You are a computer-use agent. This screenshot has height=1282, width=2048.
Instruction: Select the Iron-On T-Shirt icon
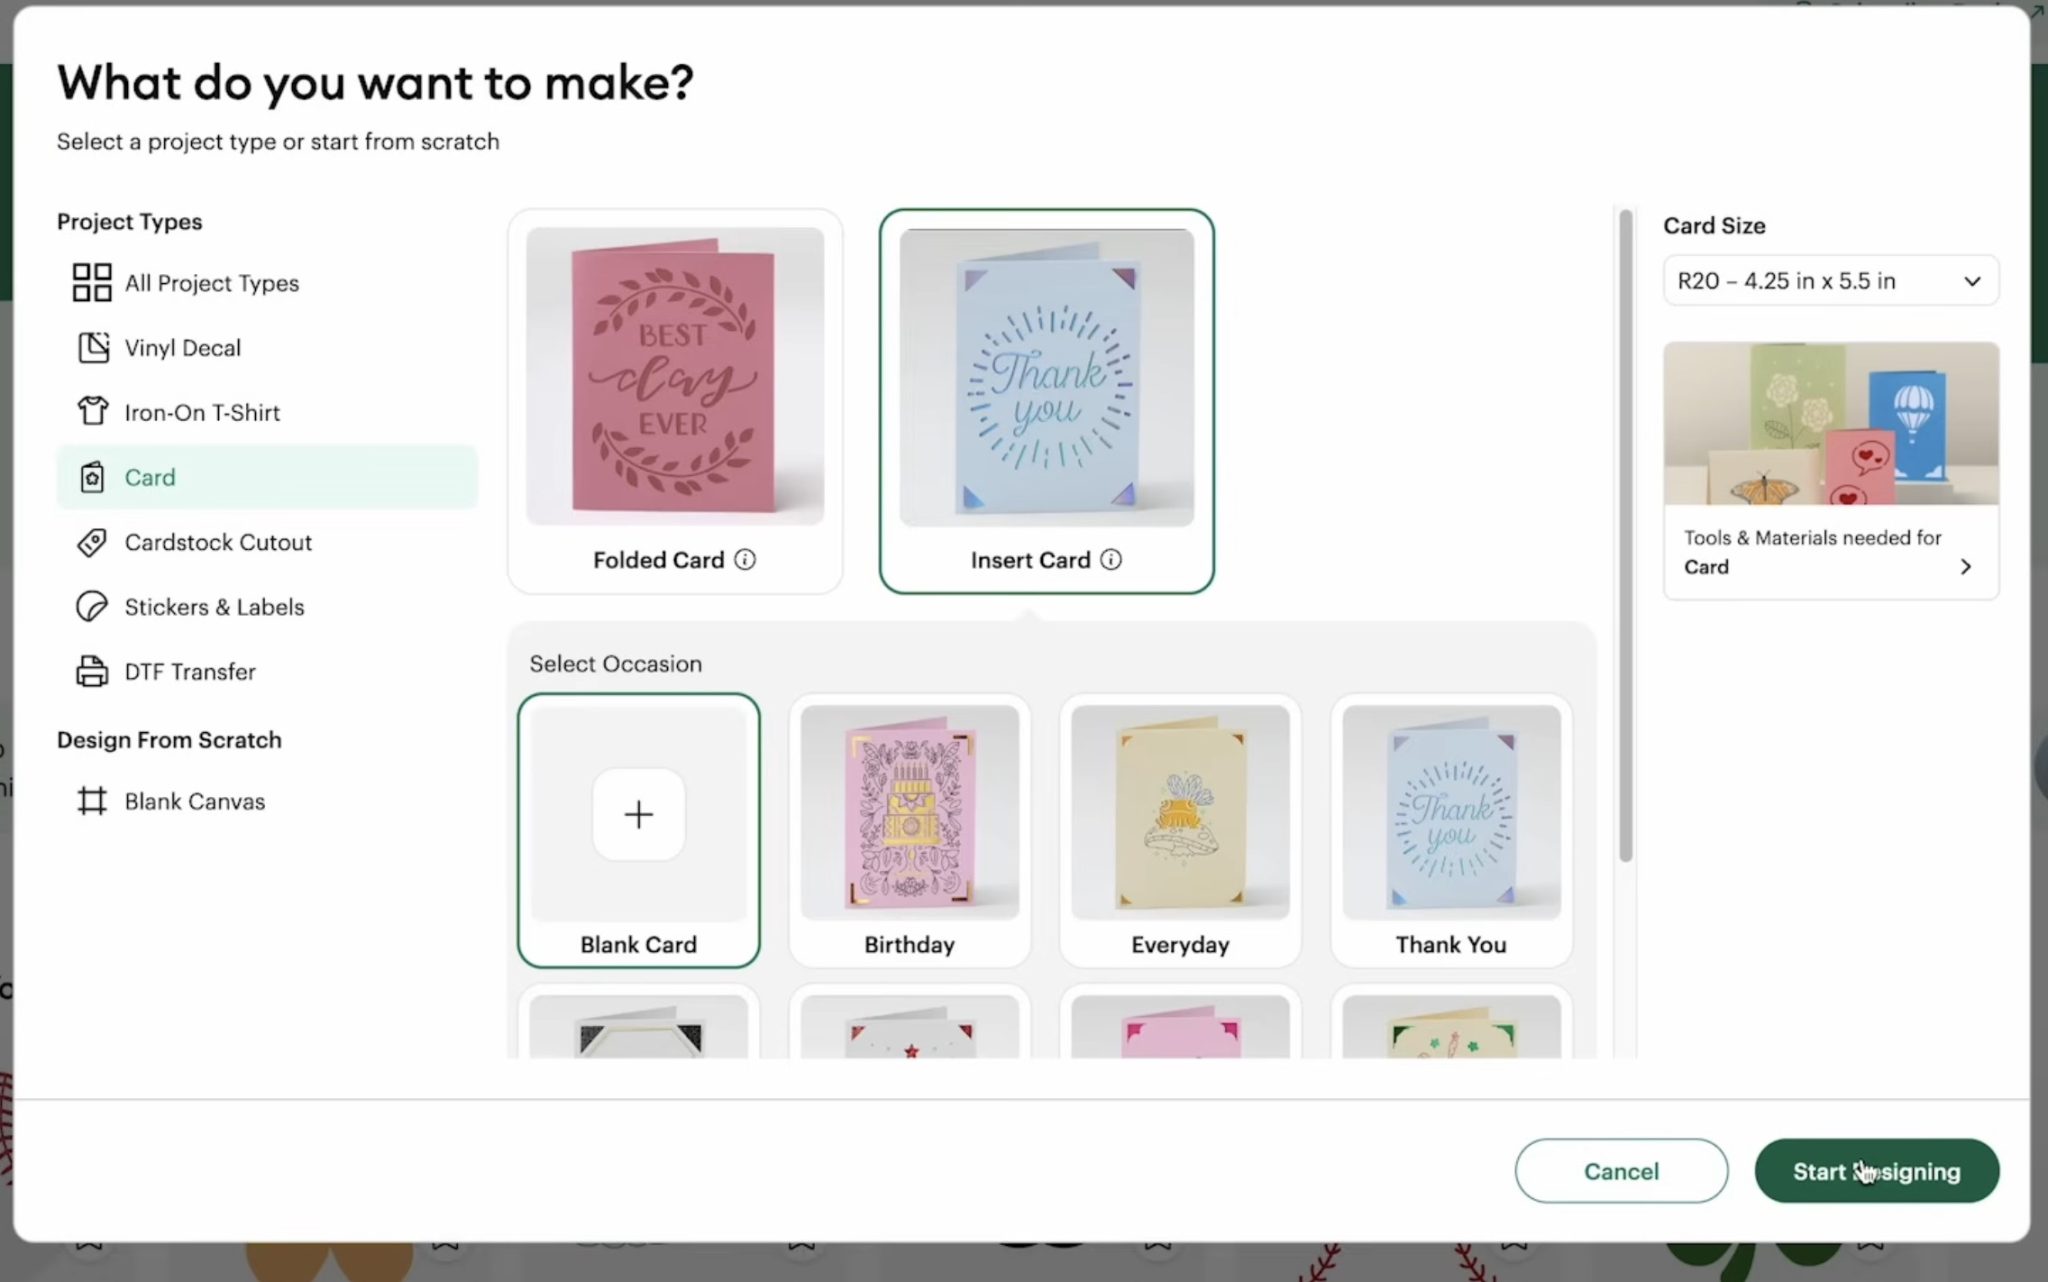(x=93, y=411)
